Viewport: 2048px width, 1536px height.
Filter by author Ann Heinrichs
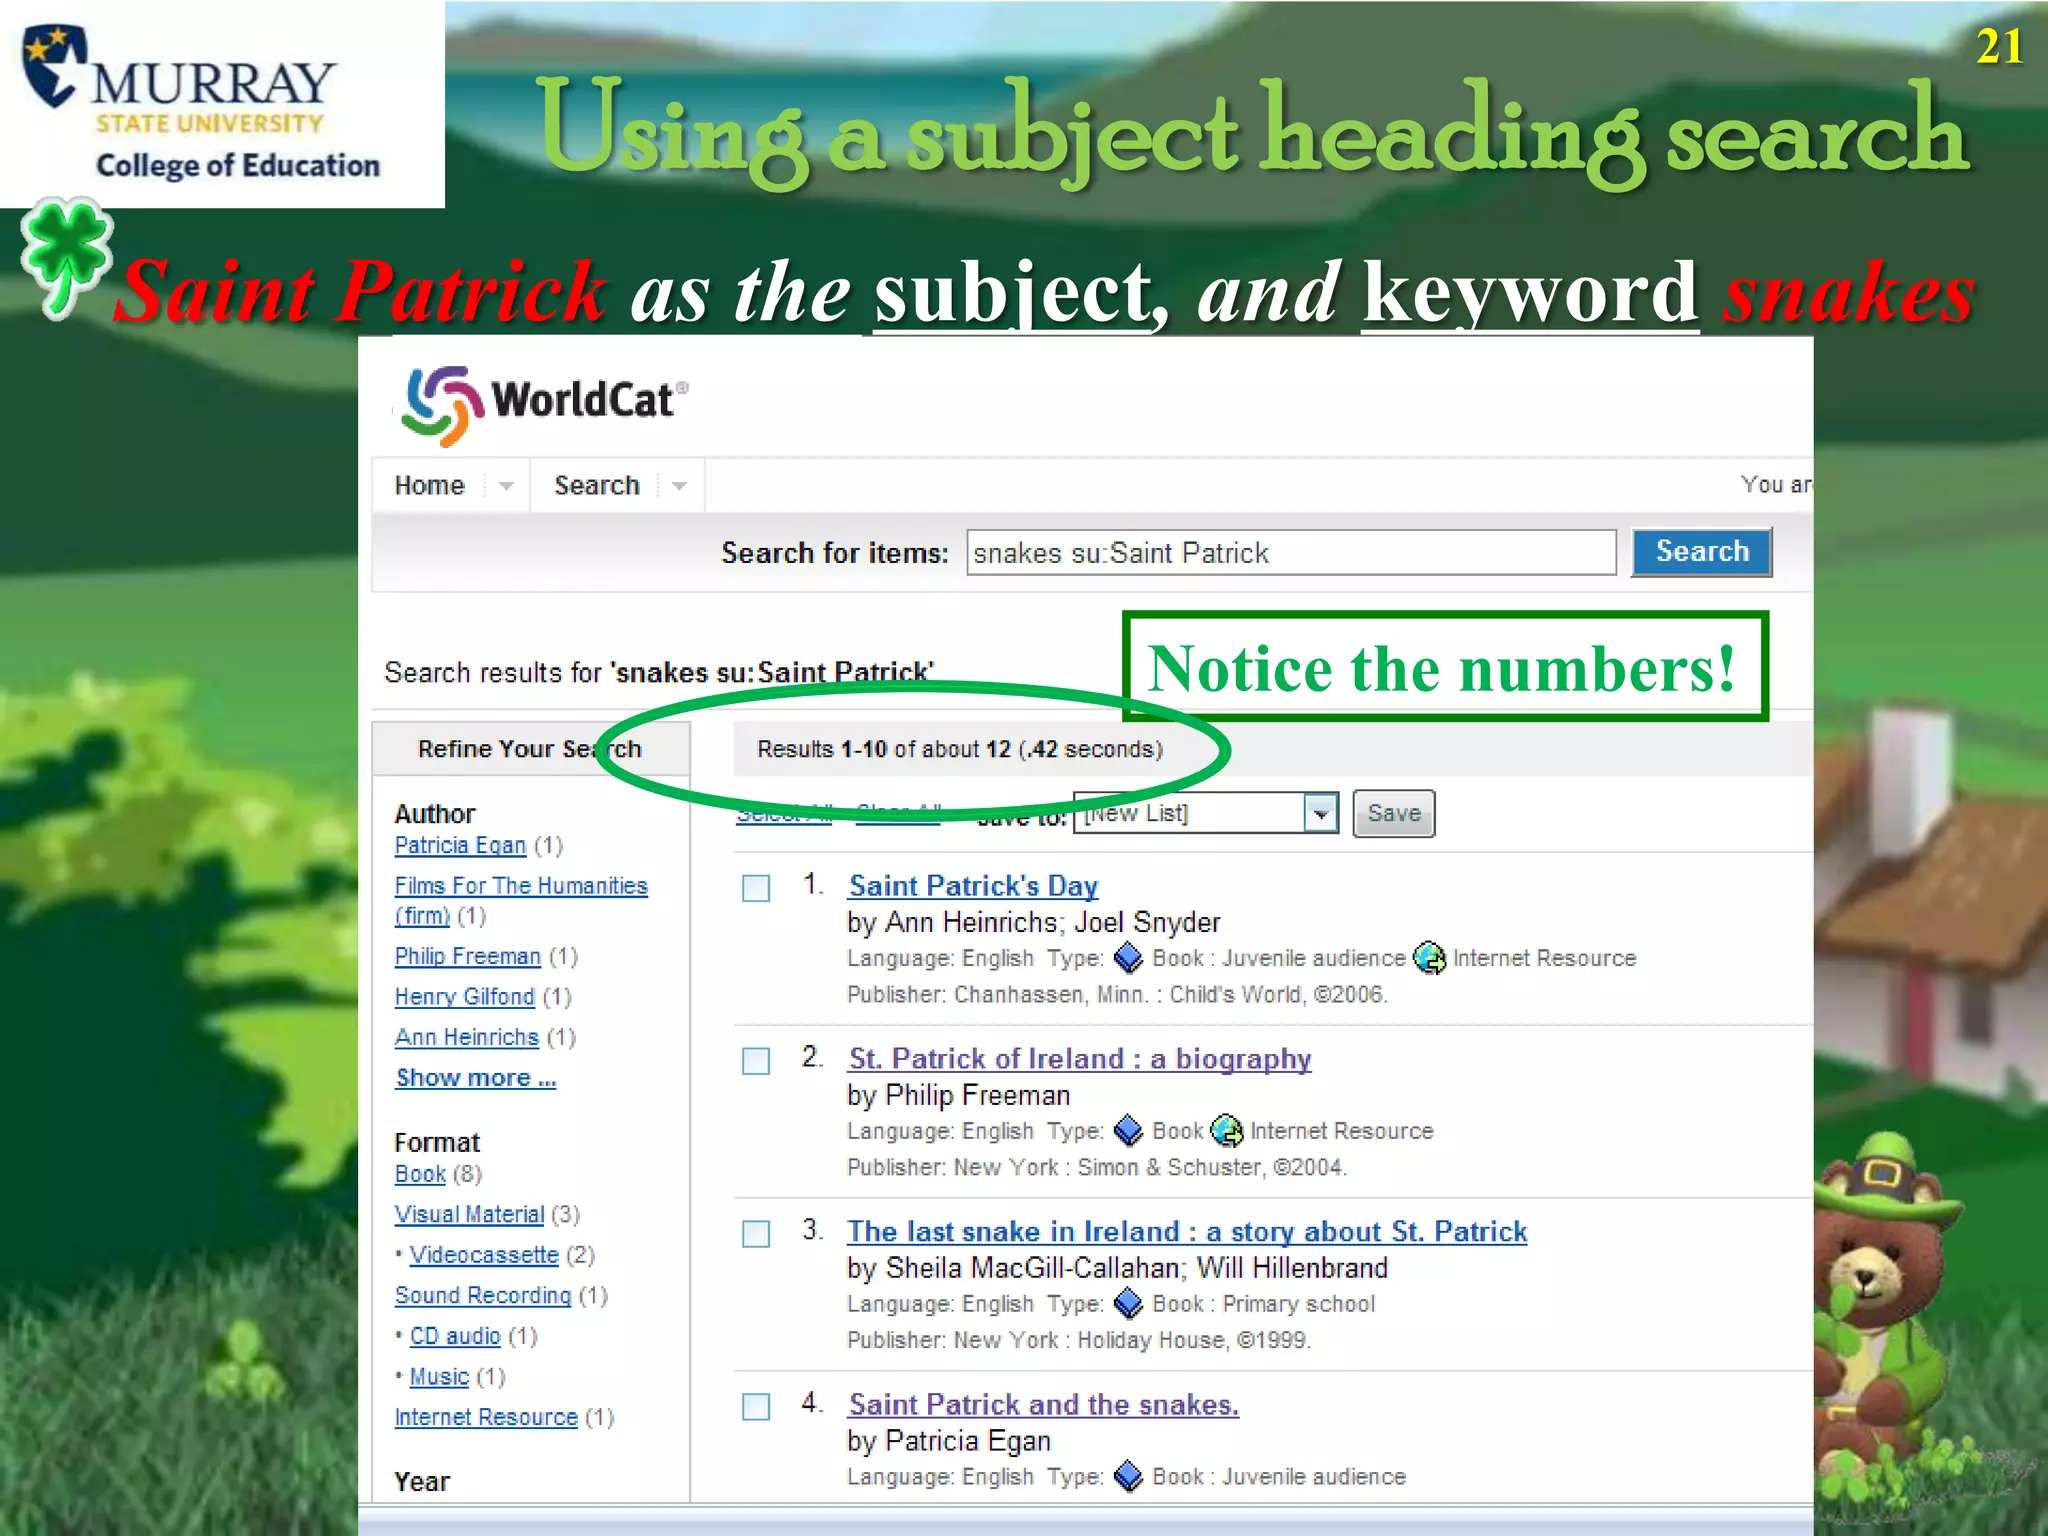pos(466,1038)
